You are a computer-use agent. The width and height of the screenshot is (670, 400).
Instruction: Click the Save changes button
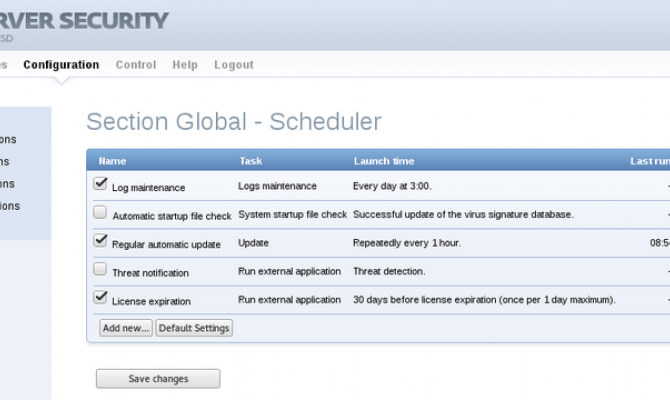point(158,379)
